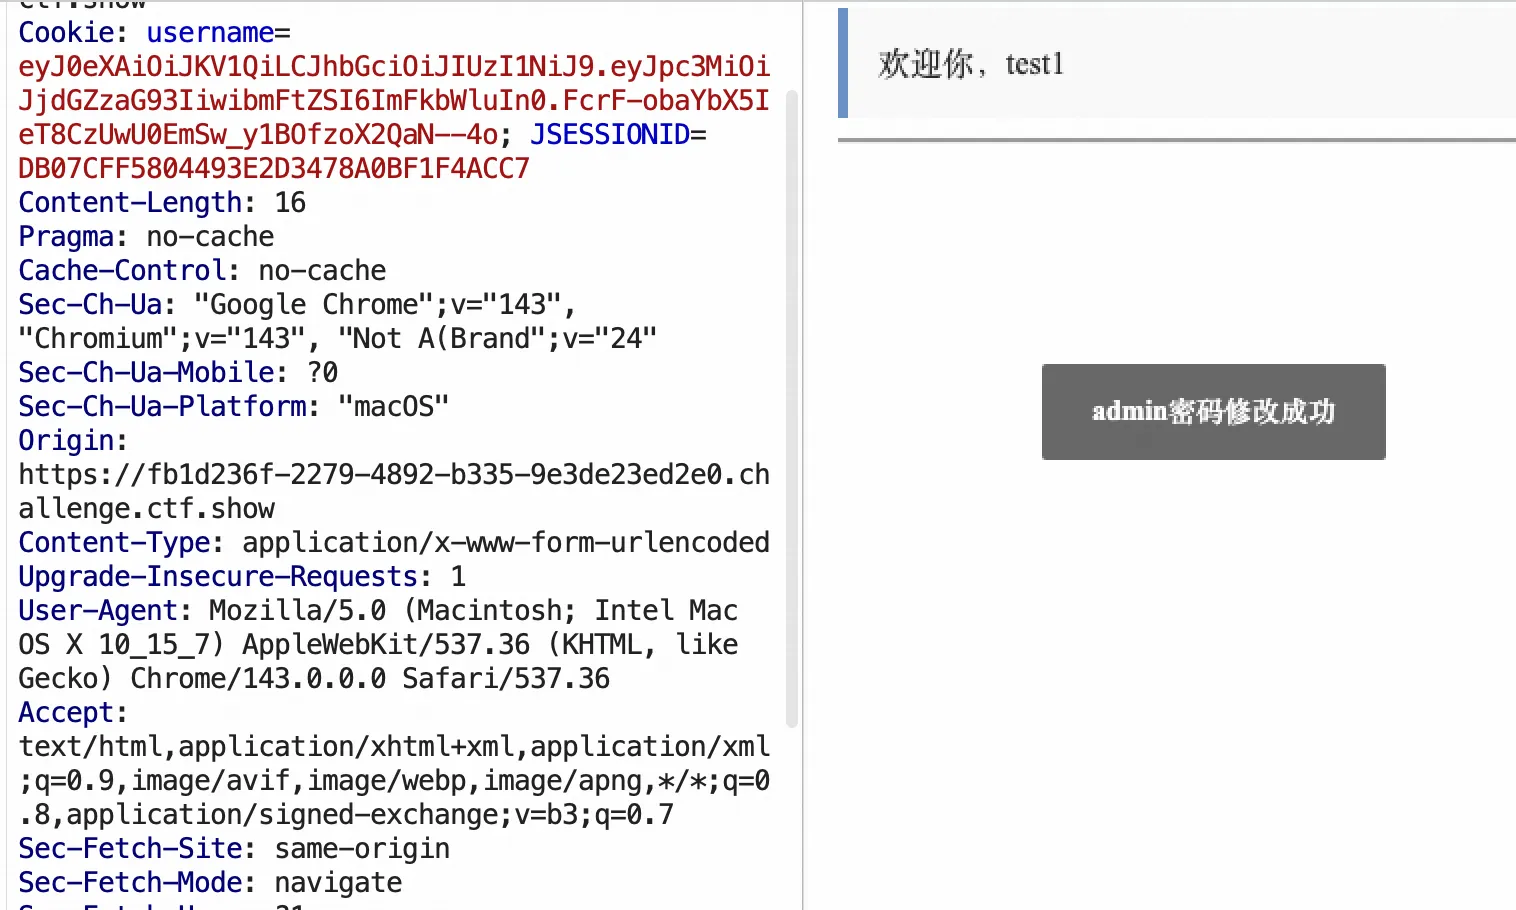Select the Cookie header name

point(66,33)
